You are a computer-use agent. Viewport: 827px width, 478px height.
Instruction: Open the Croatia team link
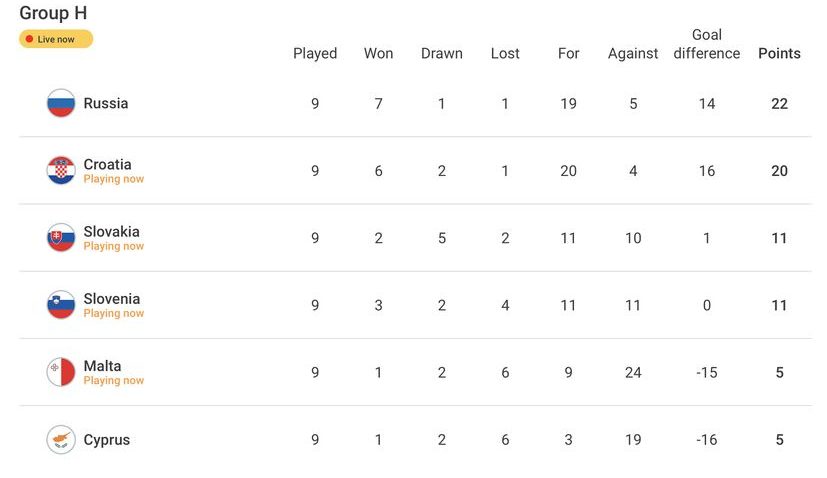[107, 164]
